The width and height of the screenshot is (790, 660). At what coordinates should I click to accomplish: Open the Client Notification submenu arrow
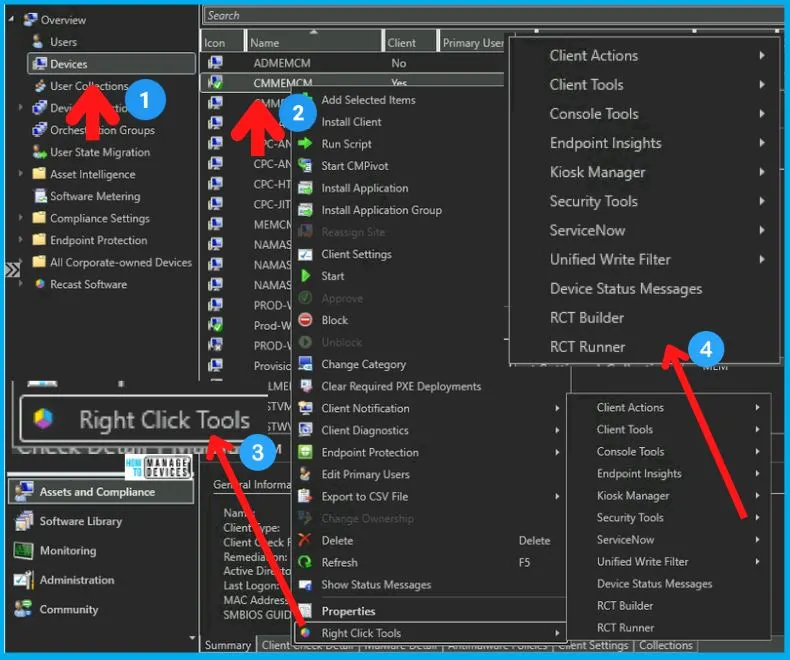point(557,408)
